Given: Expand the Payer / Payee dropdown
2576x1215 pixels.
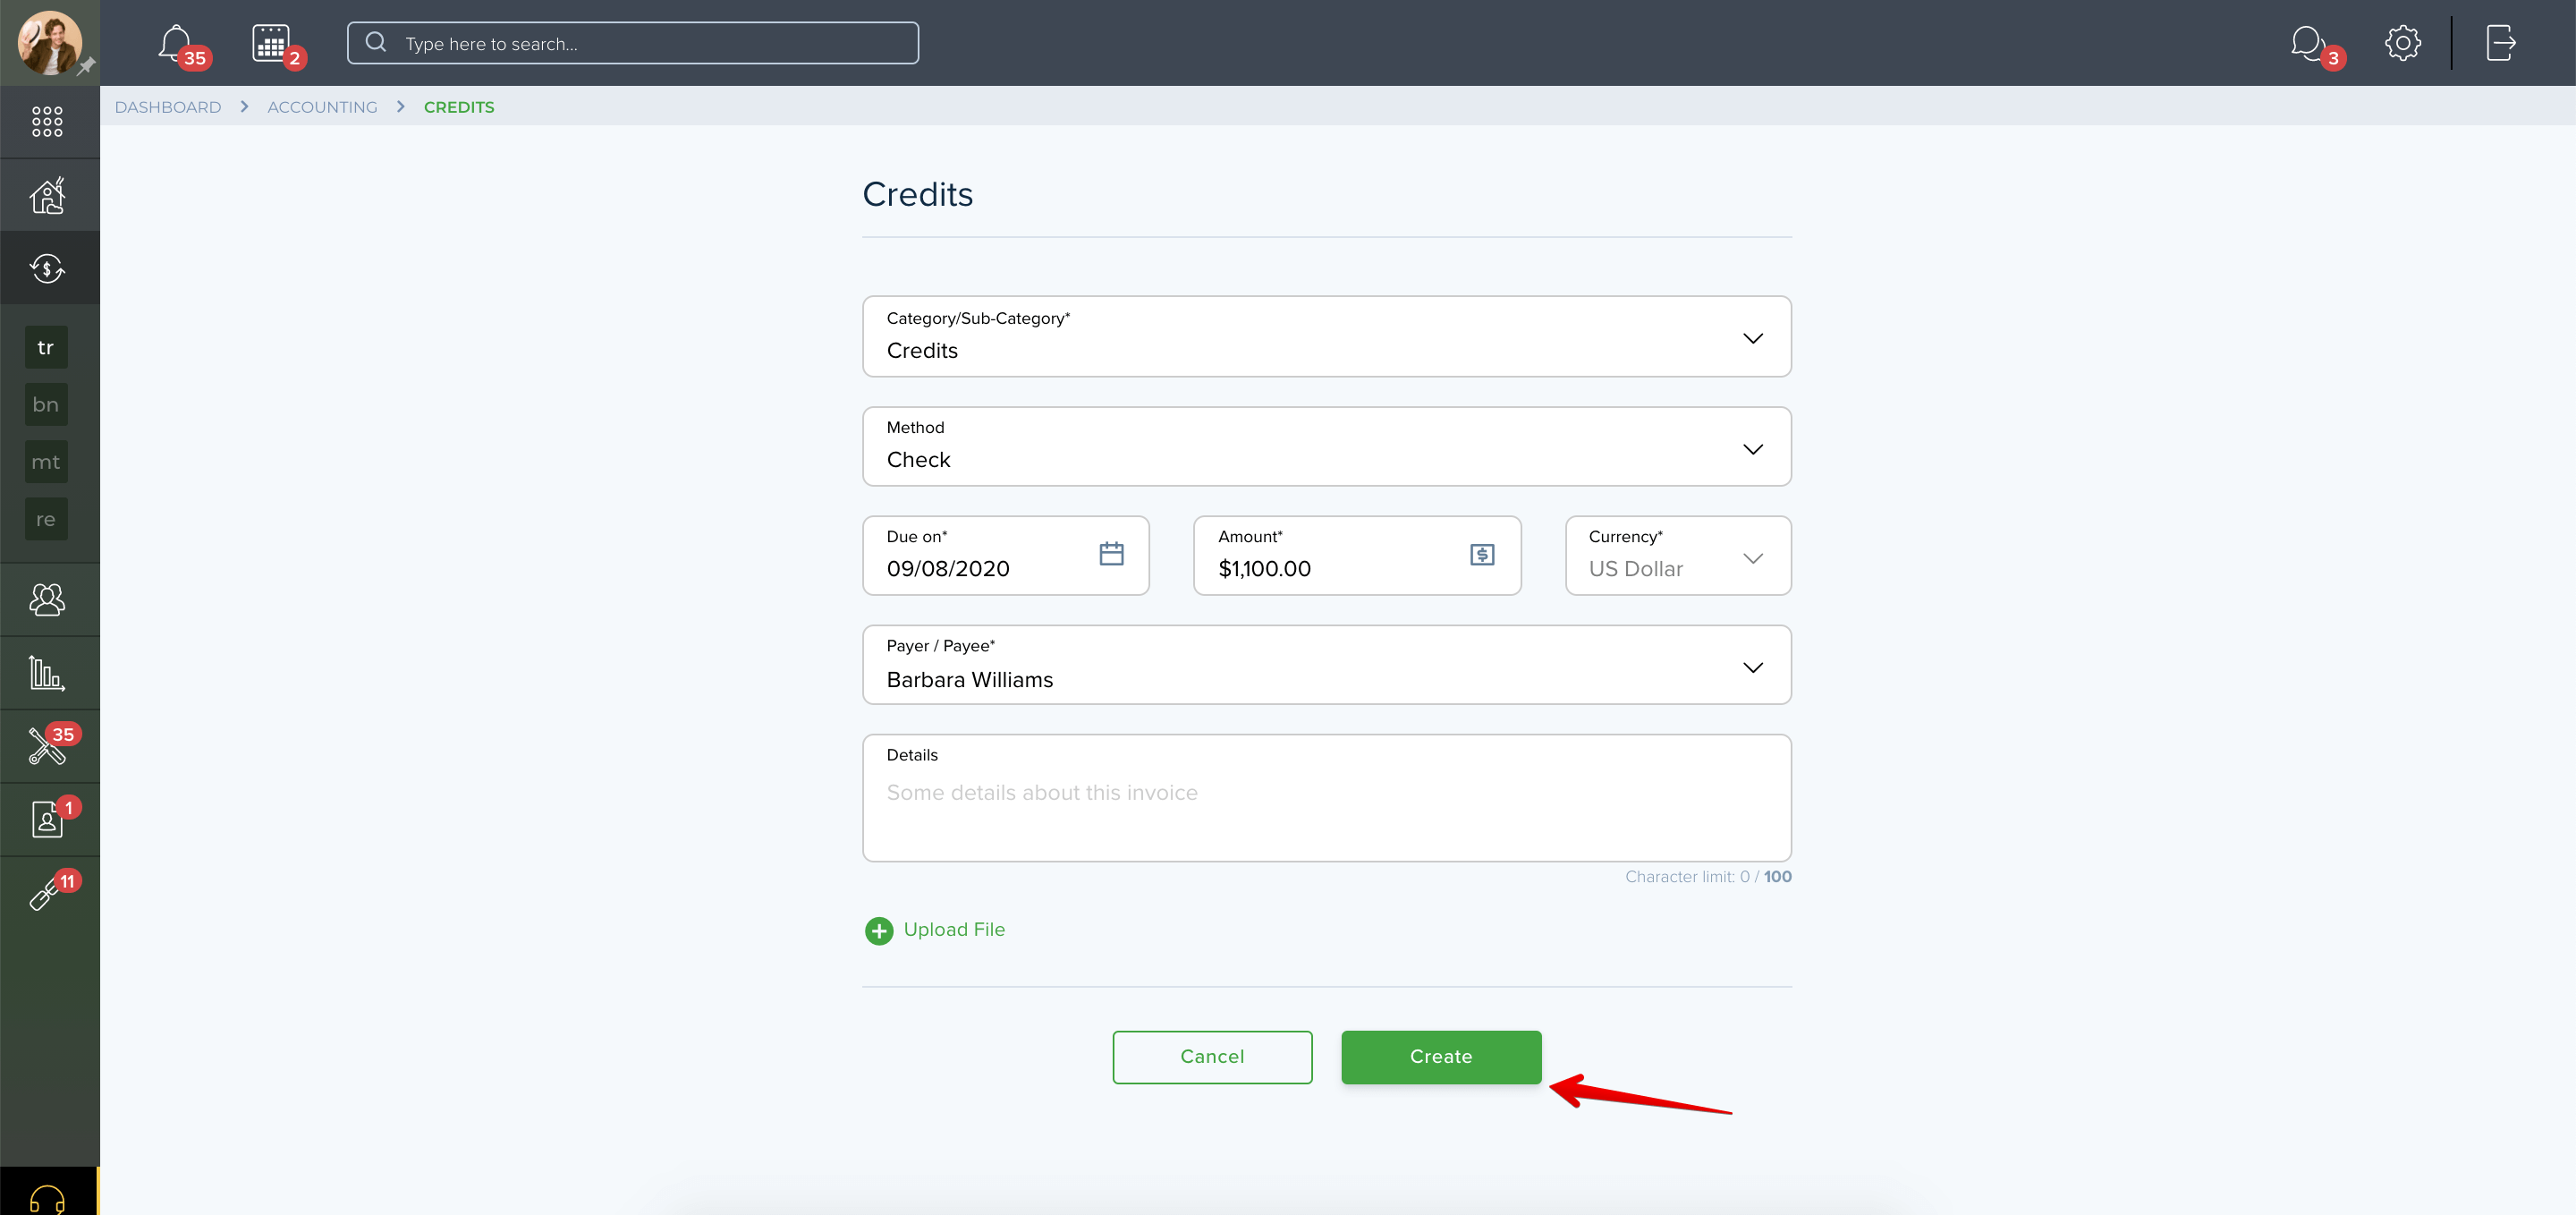Looking at the screenshot, I should coord(1326,665).
